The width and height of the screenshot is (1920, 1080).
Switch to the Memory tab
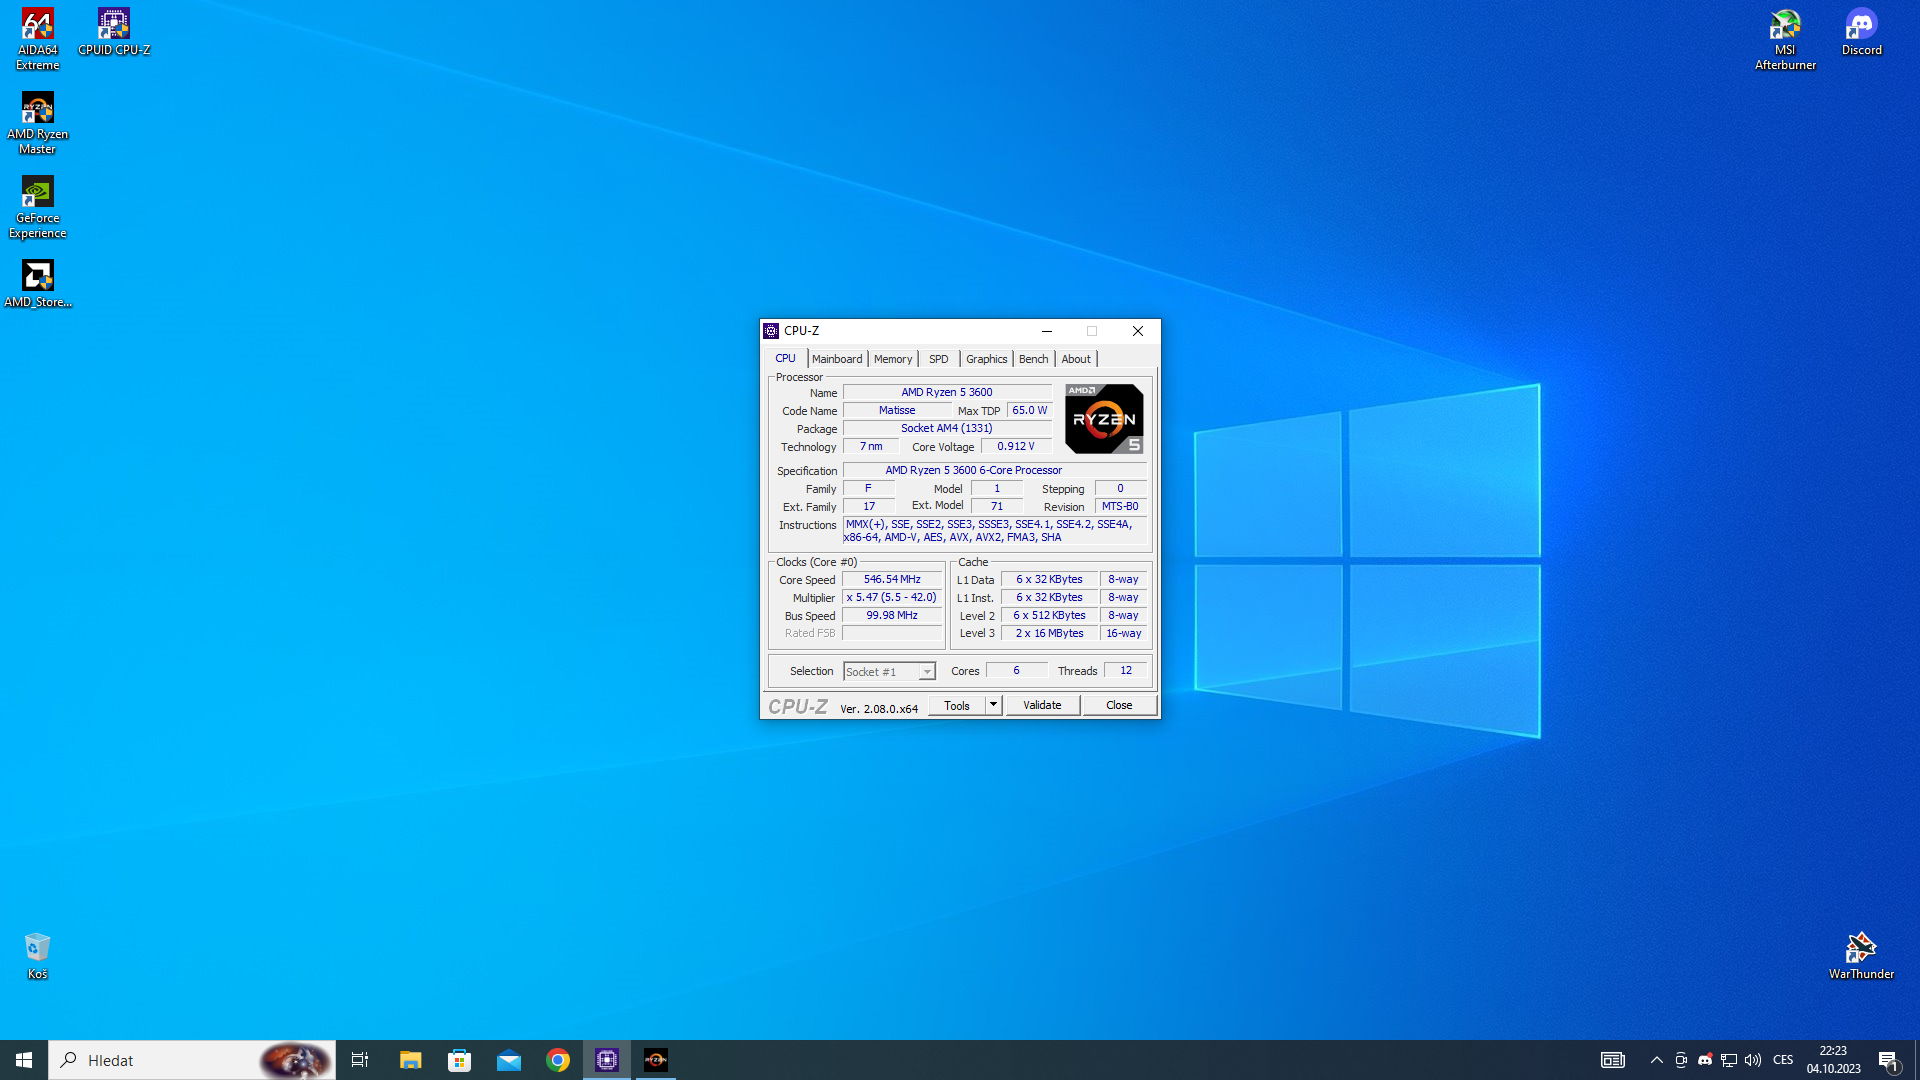892,359
